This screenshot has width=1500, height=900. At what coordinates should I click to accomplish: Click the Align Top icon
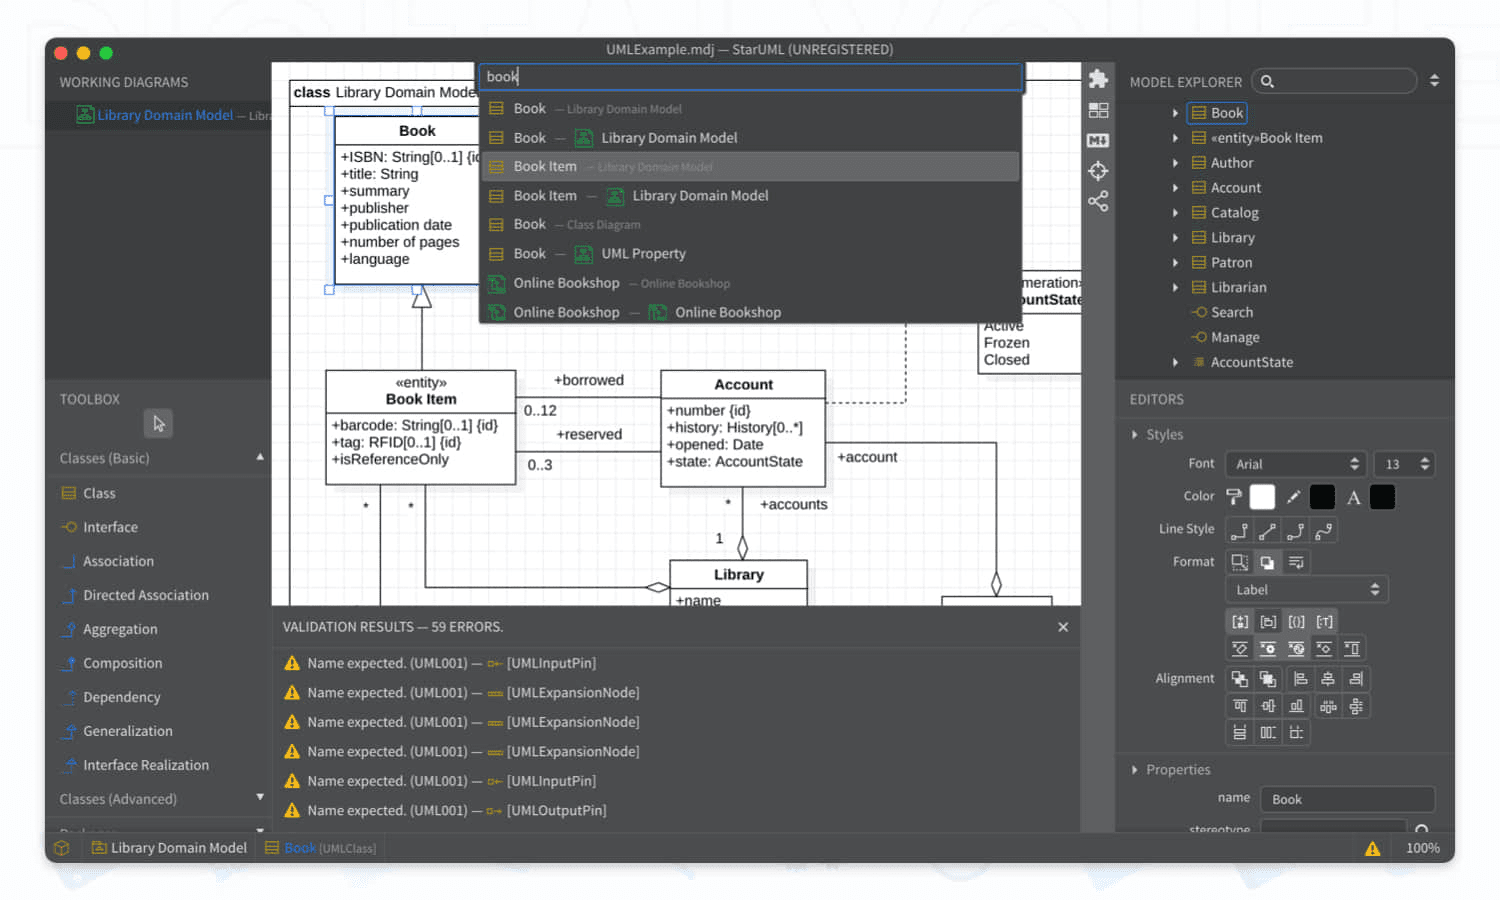[1240, 706]
